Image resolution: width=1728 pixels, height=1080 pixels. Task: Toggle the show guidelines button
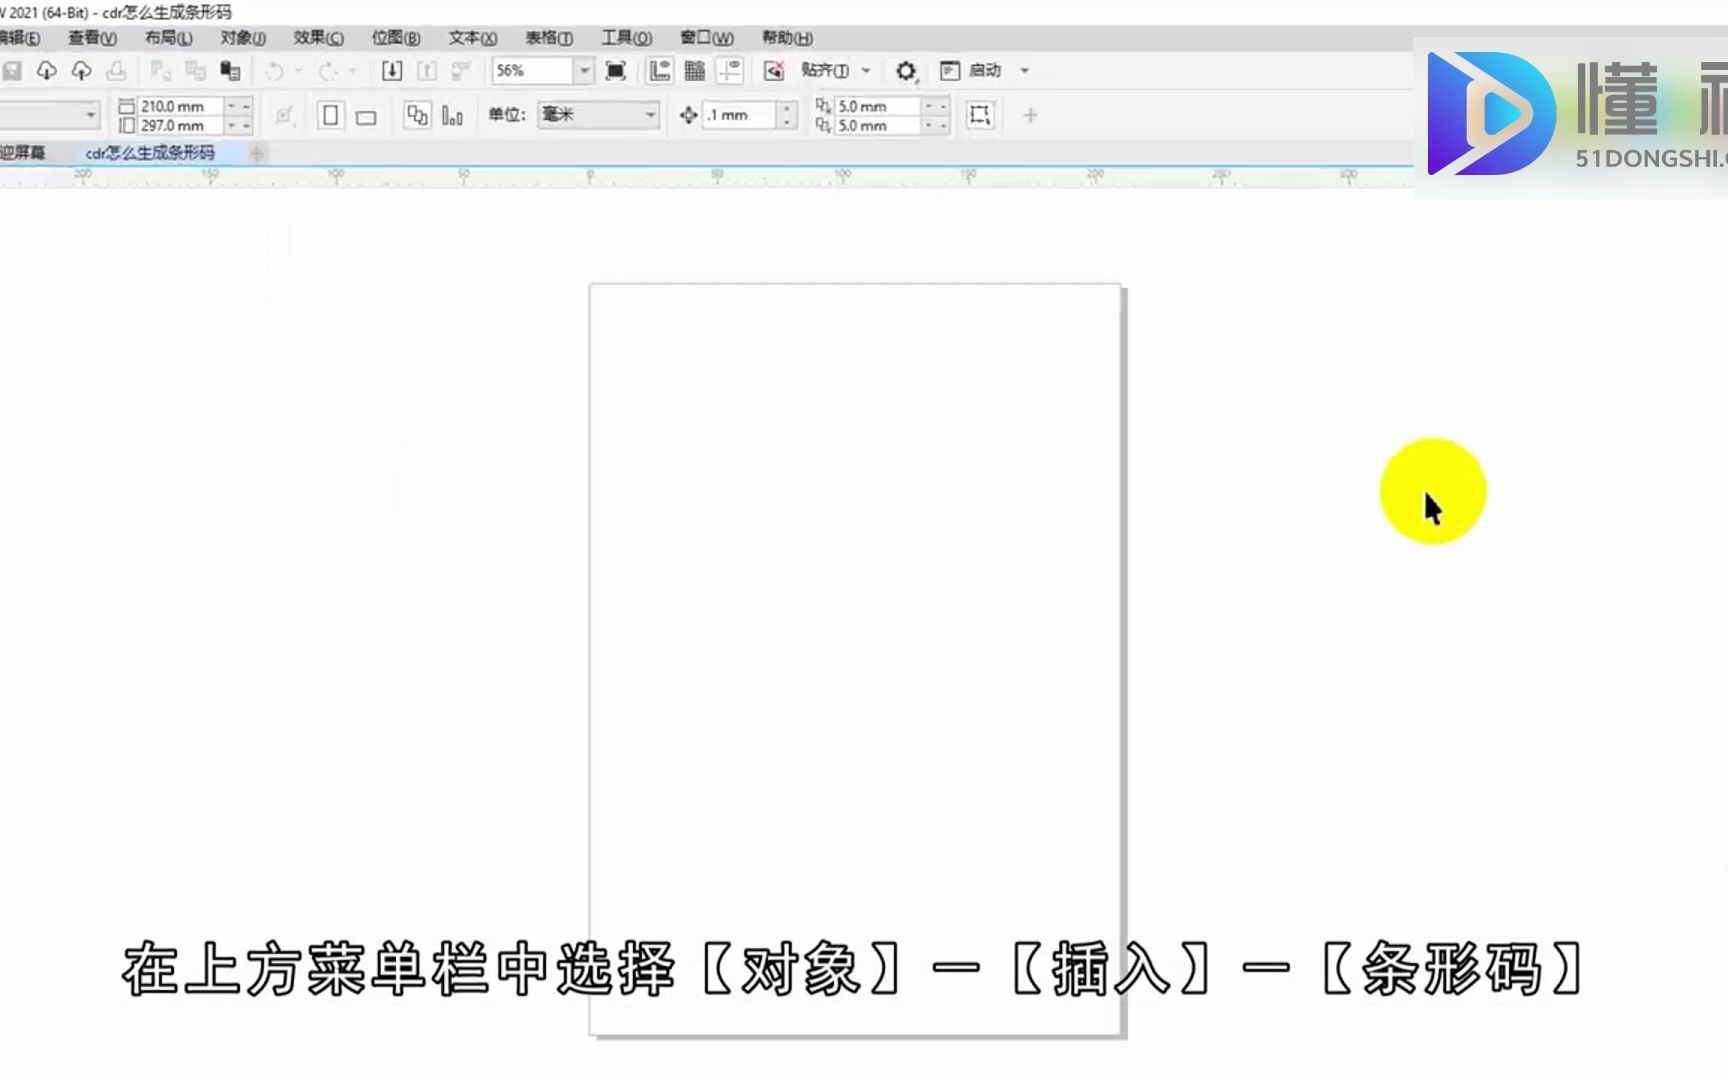click(730, 71)
